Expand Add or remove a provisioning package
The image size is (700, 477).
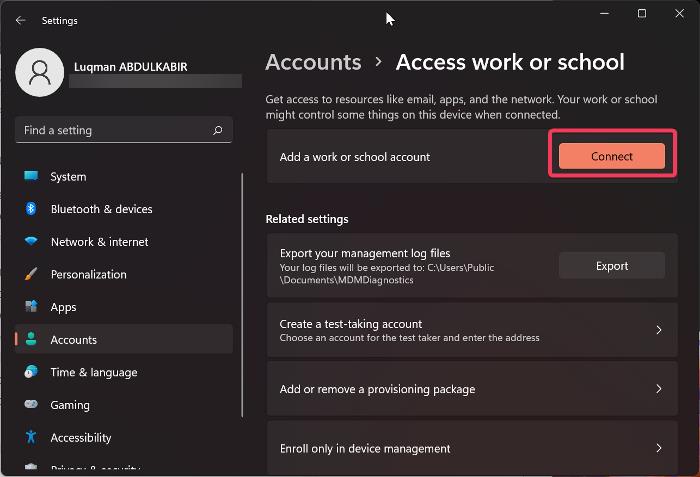click(658, 389)
